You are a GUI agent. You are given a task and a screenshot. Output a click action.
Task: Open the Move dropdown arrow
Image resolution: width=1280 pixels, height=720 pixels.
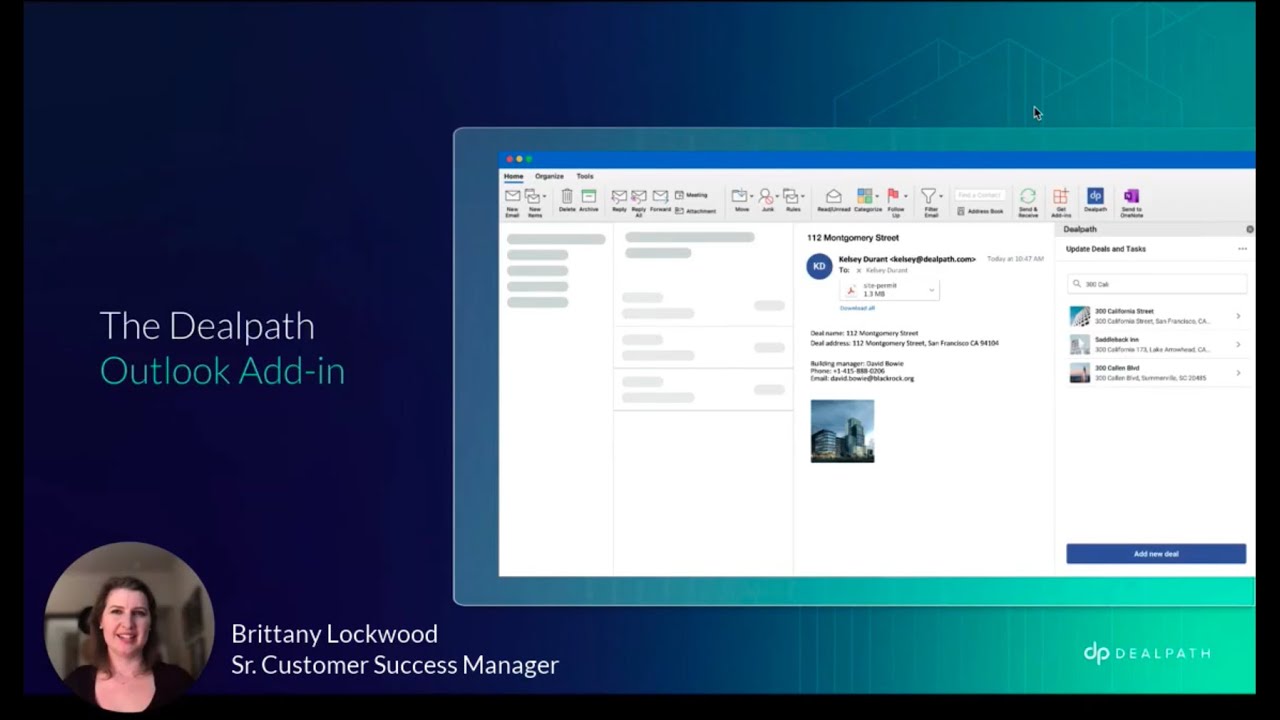(751, 196)
